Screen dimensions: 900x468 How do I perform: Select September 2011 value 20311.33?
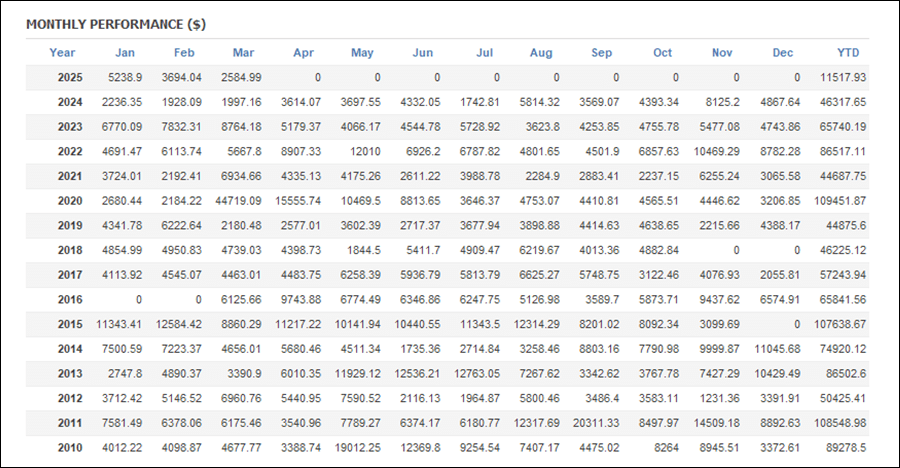(x=596, y=423)
